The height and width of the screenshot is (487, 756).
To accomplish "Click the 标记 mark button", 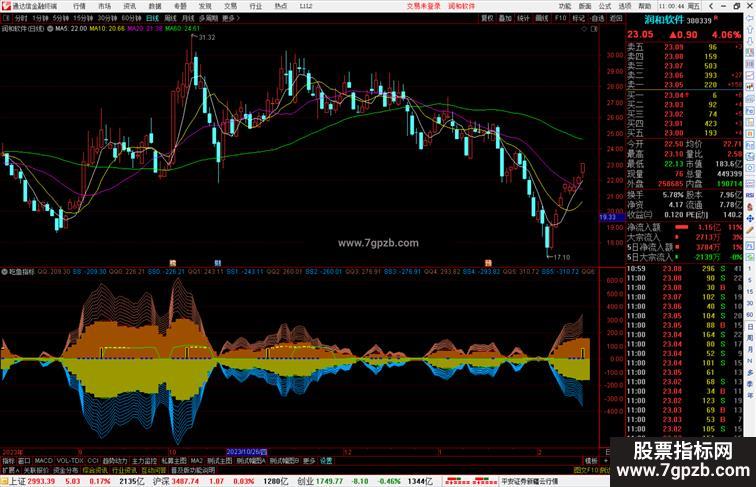I will click(578, 18).
